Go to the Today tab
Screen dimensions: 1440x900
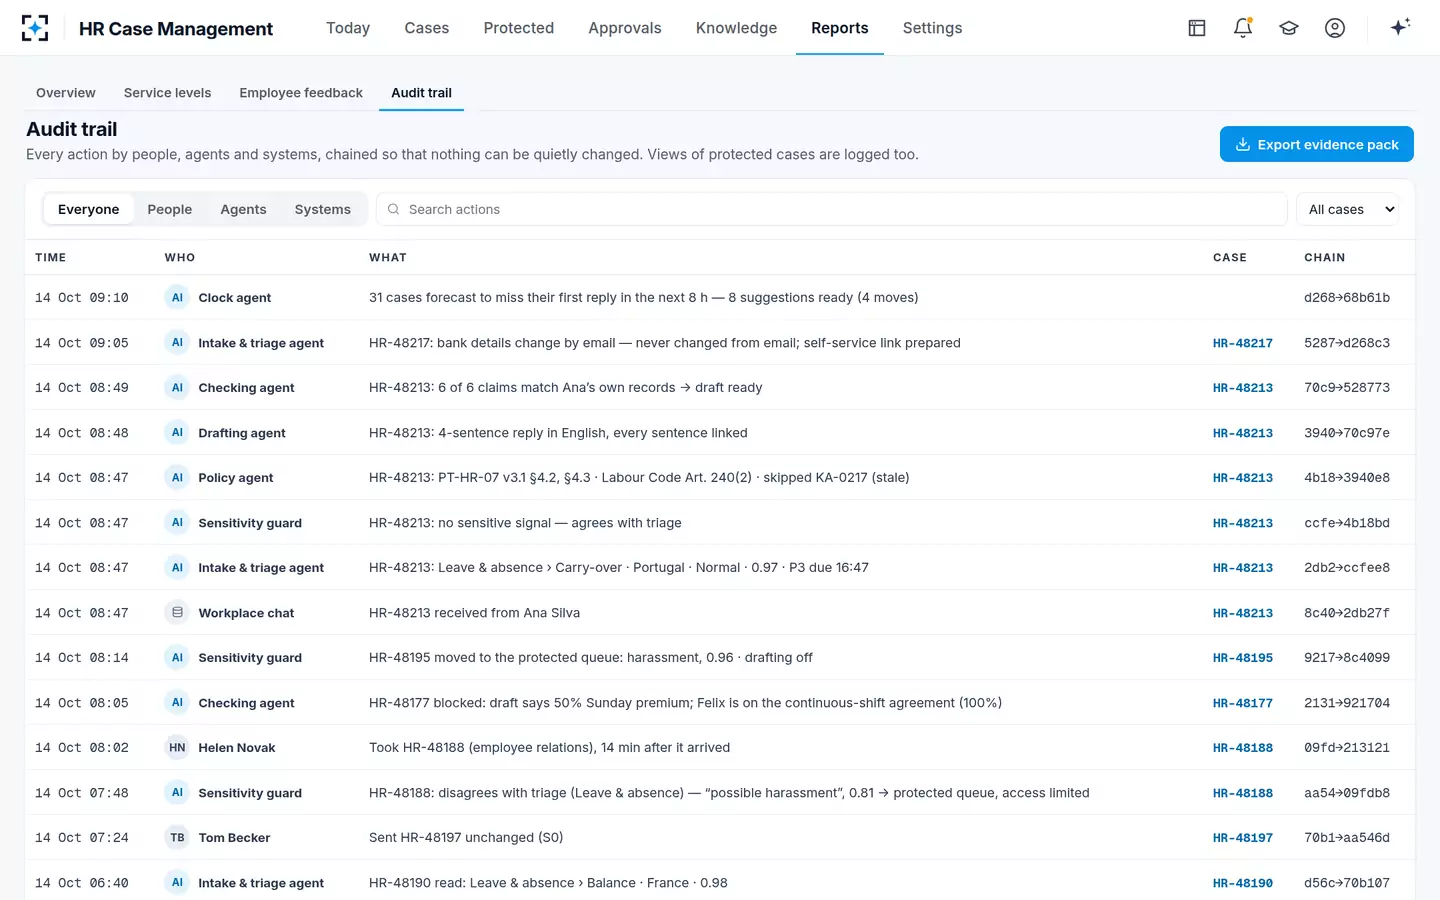[x=348, y=28]
